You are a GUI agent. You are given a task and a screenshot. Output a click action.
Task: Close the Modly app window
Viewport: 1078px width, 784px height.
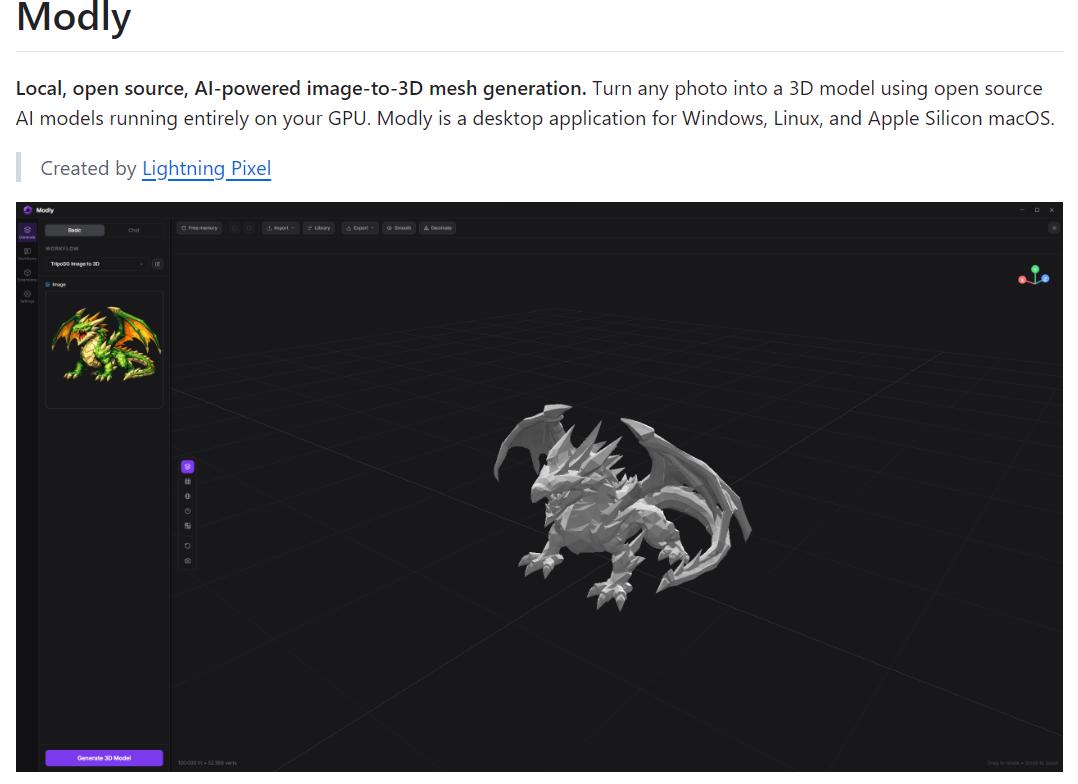coord(1052,210)
